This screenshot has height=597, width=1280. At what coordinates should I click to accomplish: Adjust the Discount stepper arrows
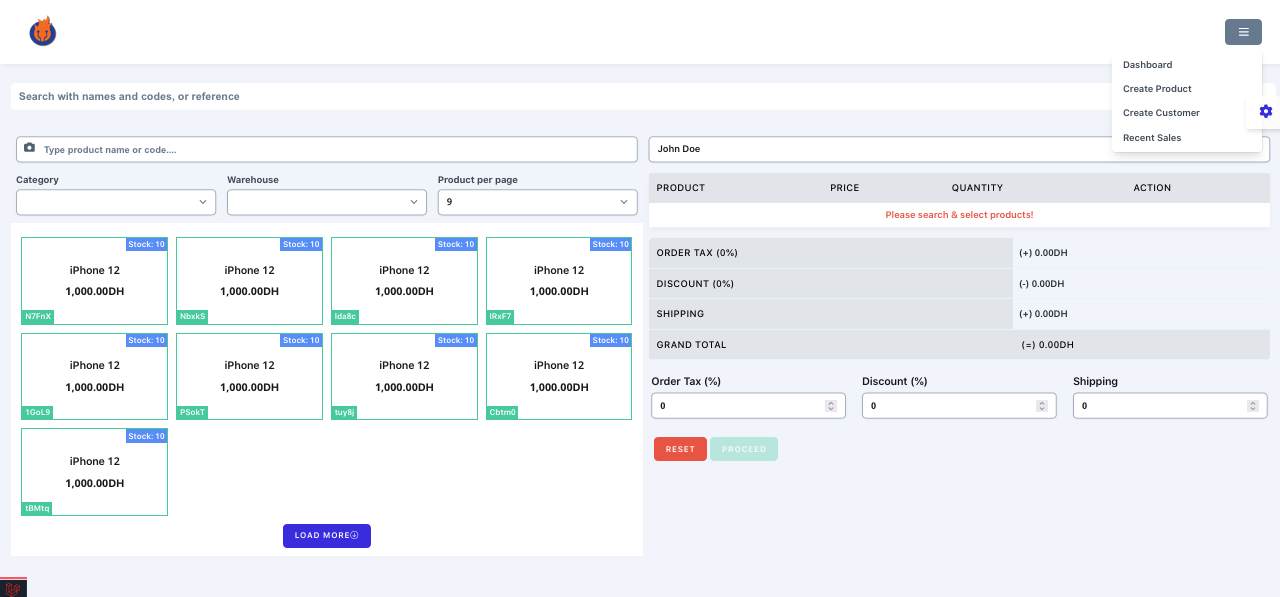(1041, 406)
